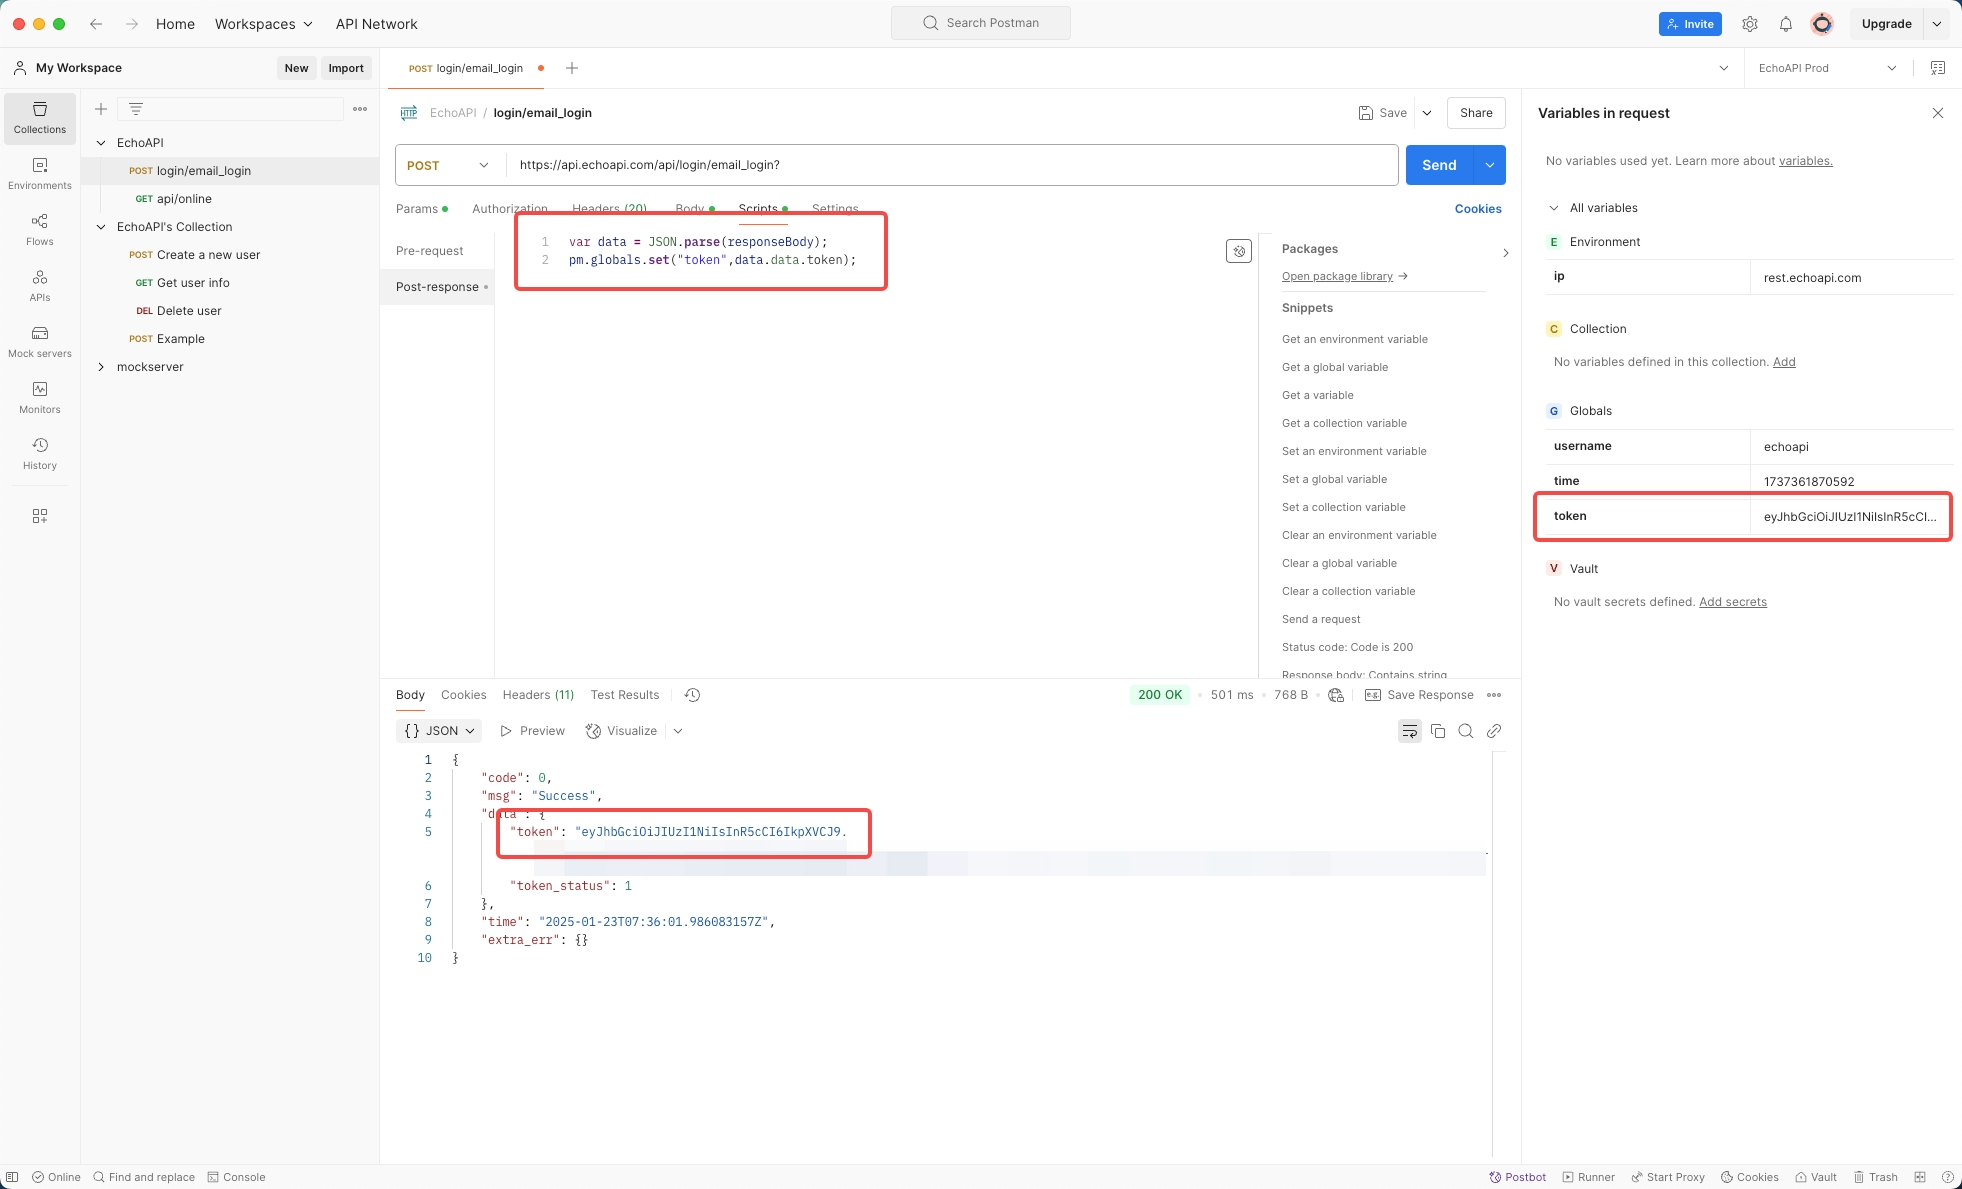This screenshot has height=1189, width=1962.
Task: Open the Flows sidebar panel
Action: click(40, 230)
